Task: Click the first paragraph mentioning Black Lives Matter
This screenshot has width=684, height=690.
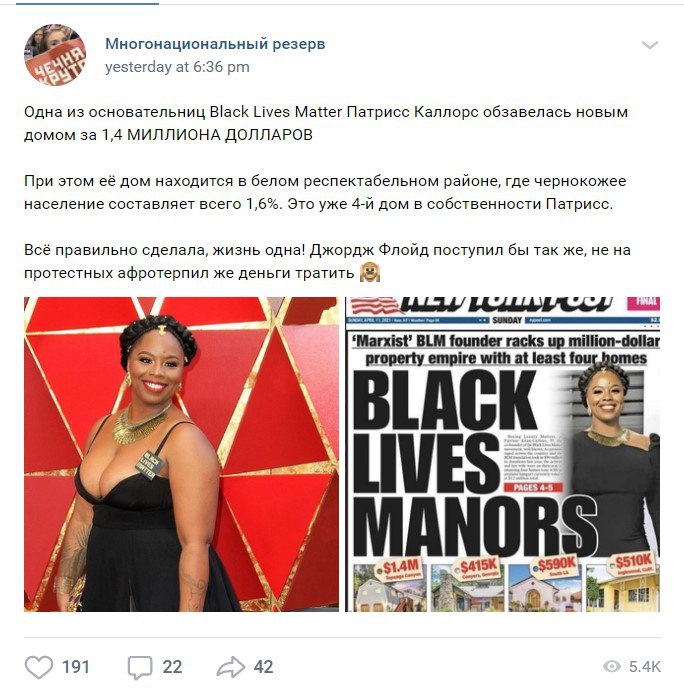Action: pos(326,123)
